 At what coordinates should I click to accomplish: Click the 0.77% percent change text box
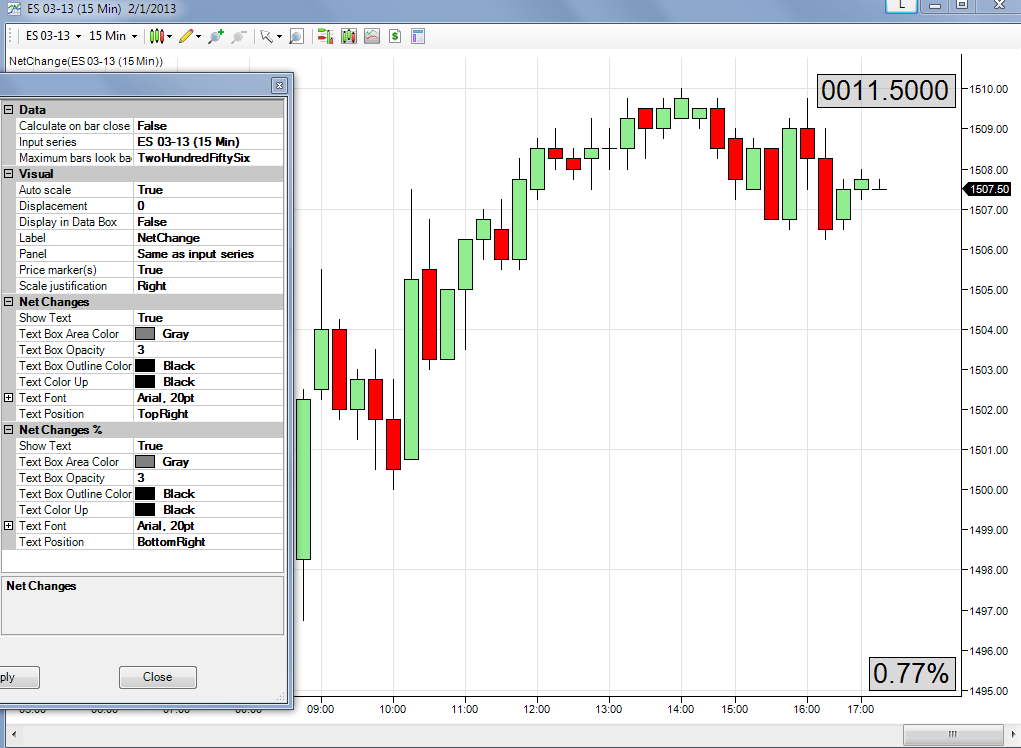click(911, 674)
